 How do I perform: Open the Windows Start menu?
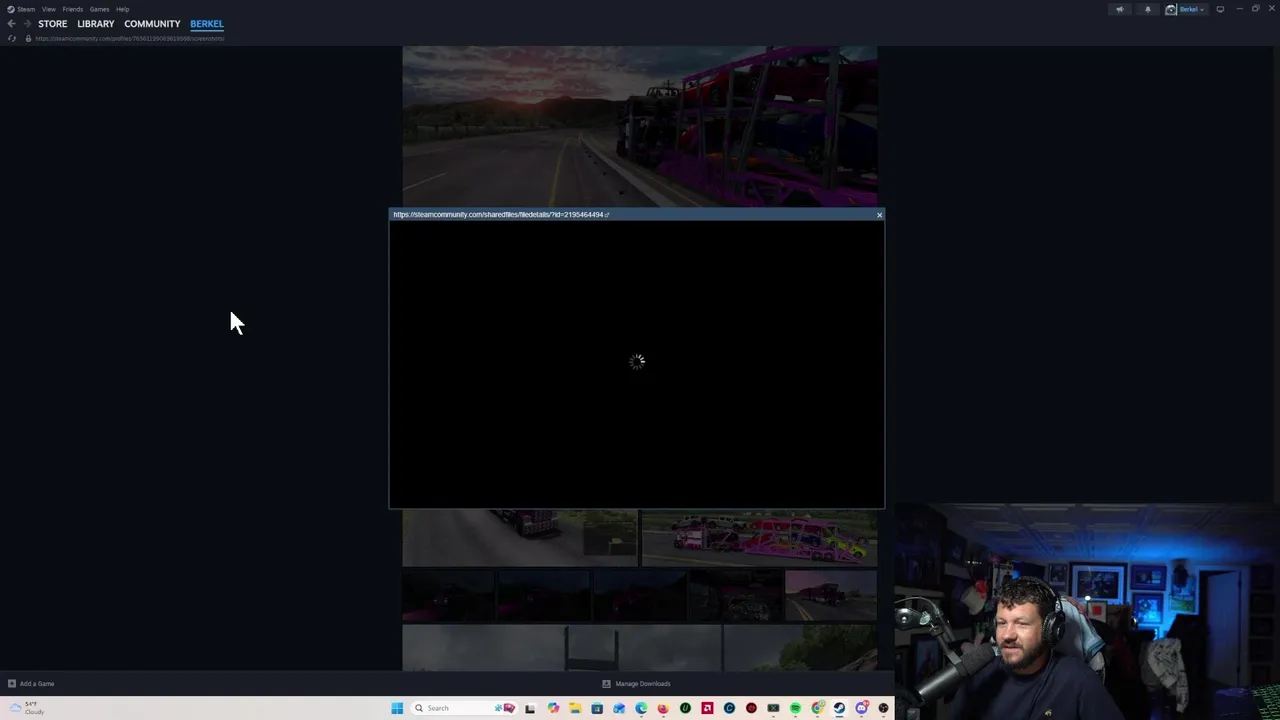pyautogui.click(x=397, y=708)
